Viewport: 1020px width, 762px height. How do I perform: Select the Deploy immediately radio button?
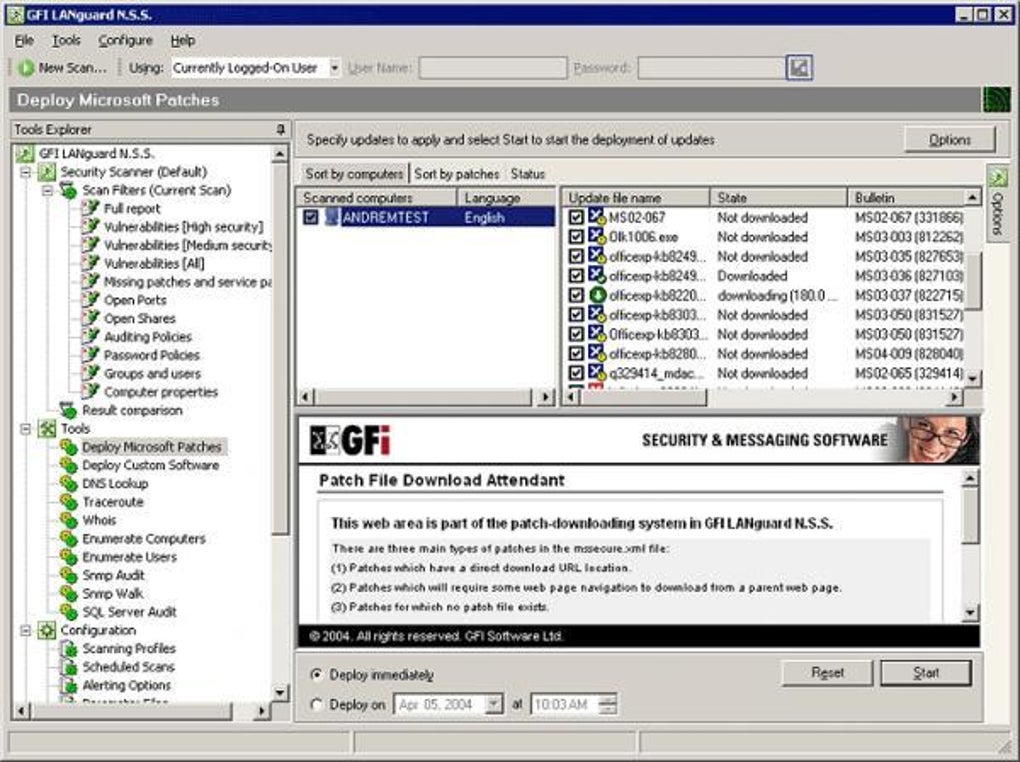pyautogui.click(x=316, y=674)
